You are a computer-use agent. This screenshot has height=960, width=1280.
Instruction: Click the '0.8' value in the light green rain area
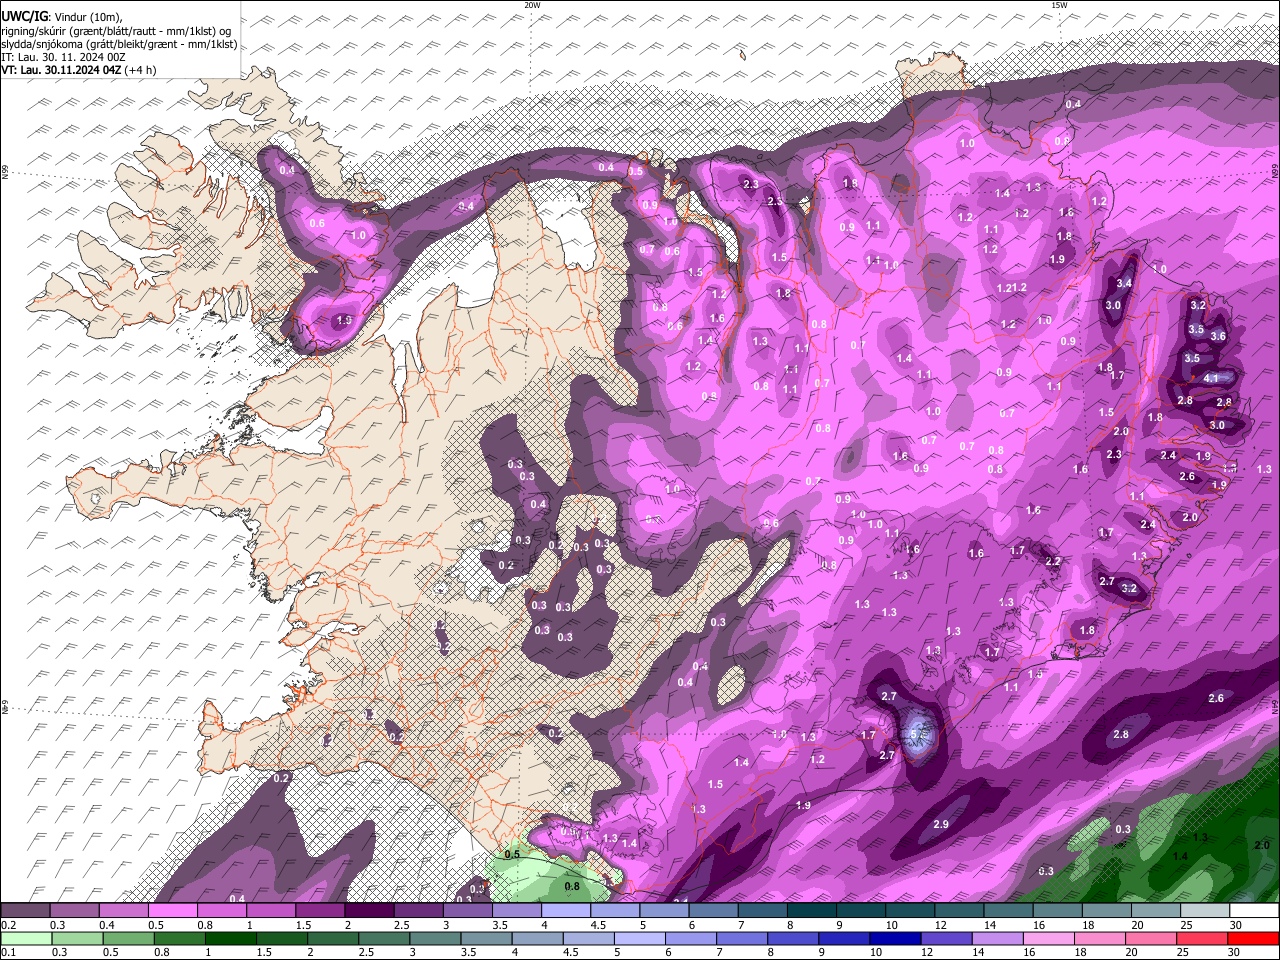(572, 886)
